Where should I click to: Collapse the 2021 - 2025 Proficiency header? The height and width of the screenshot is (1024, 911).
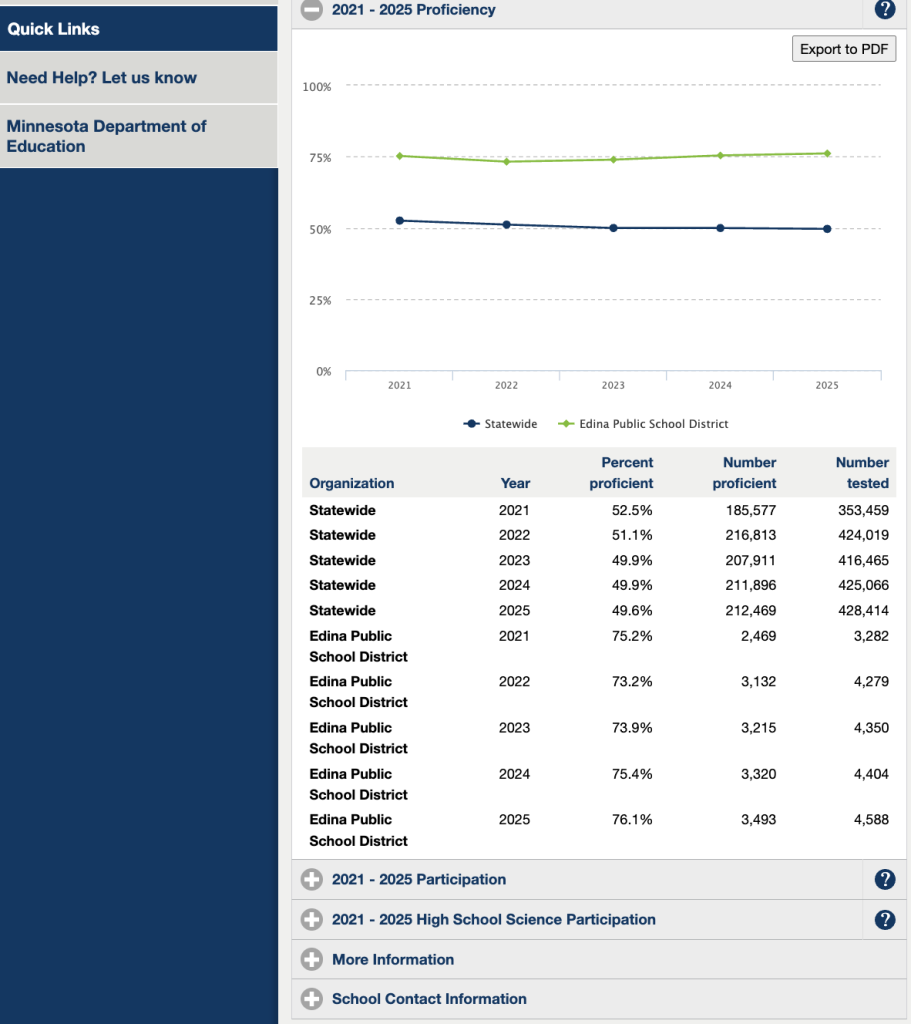click(x=413, y=10)
